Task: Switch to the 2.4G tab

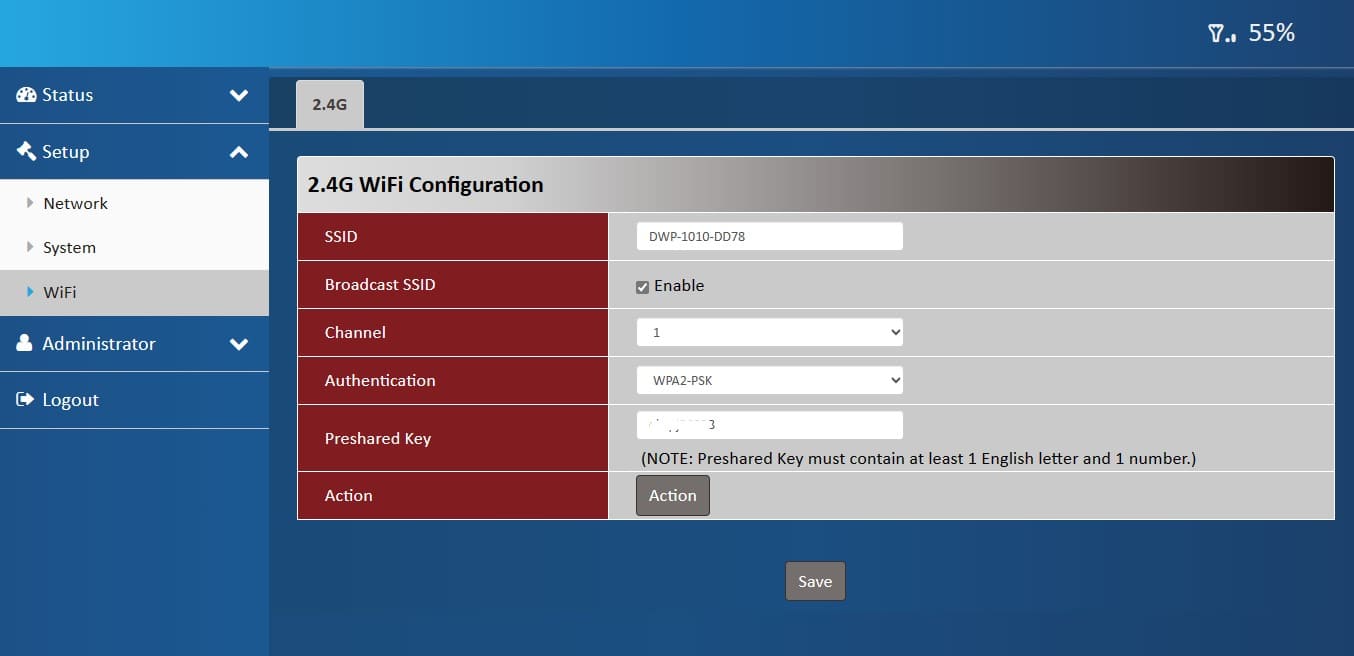Action: tap(329, 104)
